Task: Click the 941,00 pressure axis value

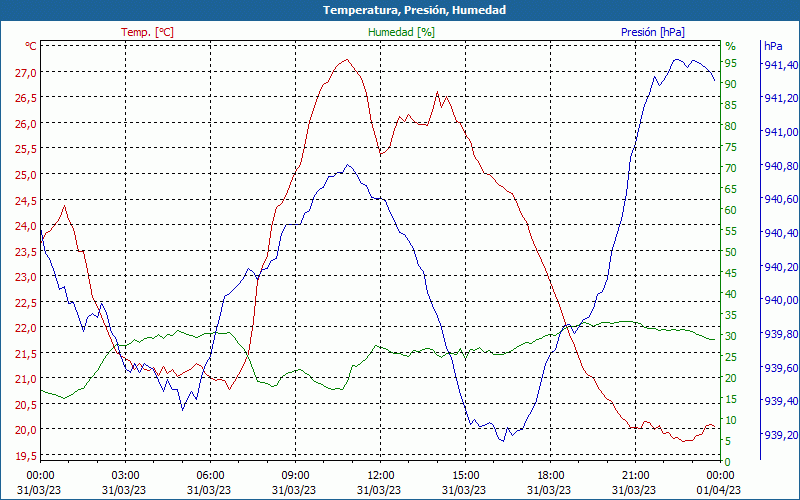Action: [x=781, y=132]
